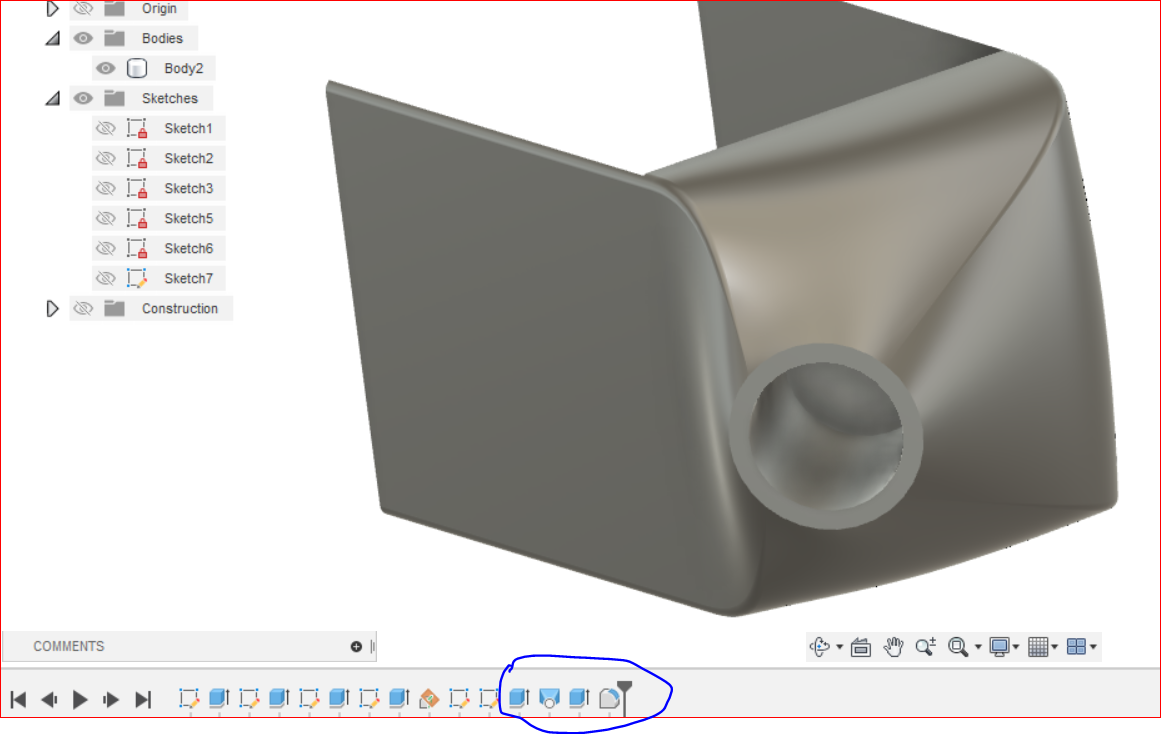The height and width of the screenshot is (734, 1161).
Task: Open Grid and Snaps settings icon
Action: pyautogui.click(x=1038, y=647)
